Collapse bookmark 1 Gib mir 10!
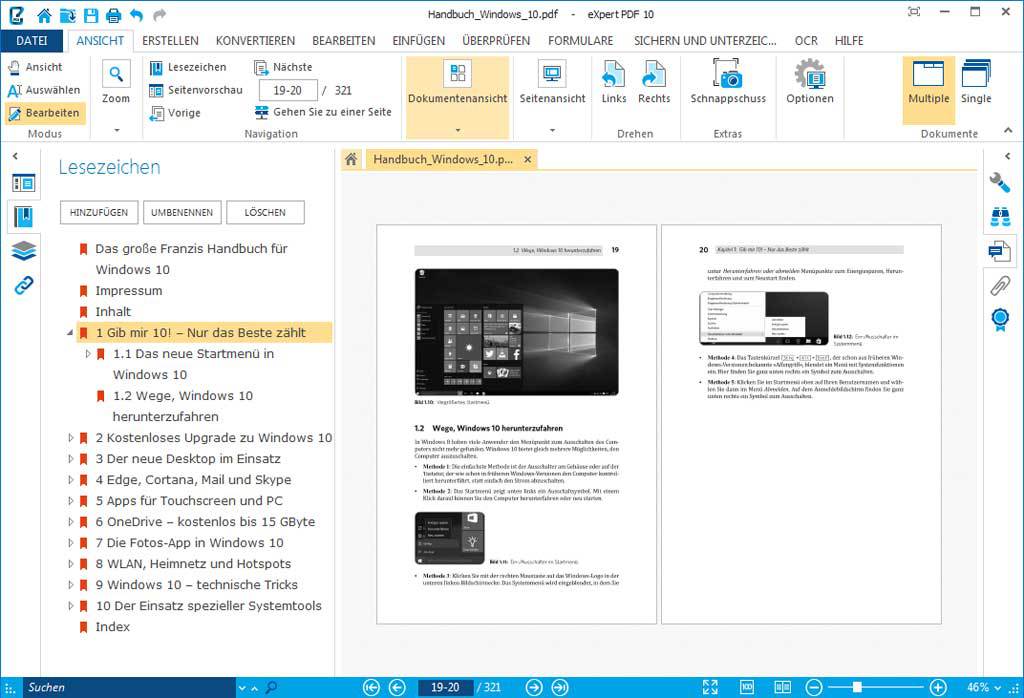Viewport: 1024px width, 698px height. [70, 333]
